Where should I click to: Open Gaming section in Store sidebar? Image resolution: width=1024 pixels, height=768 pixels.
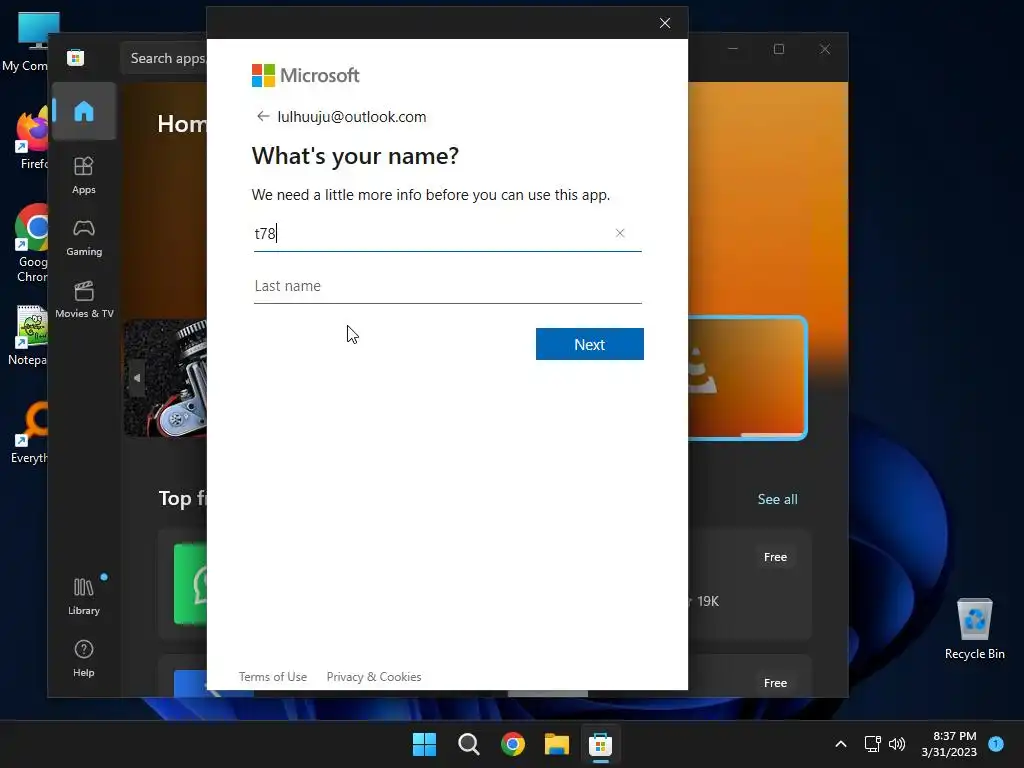(84, 237)
